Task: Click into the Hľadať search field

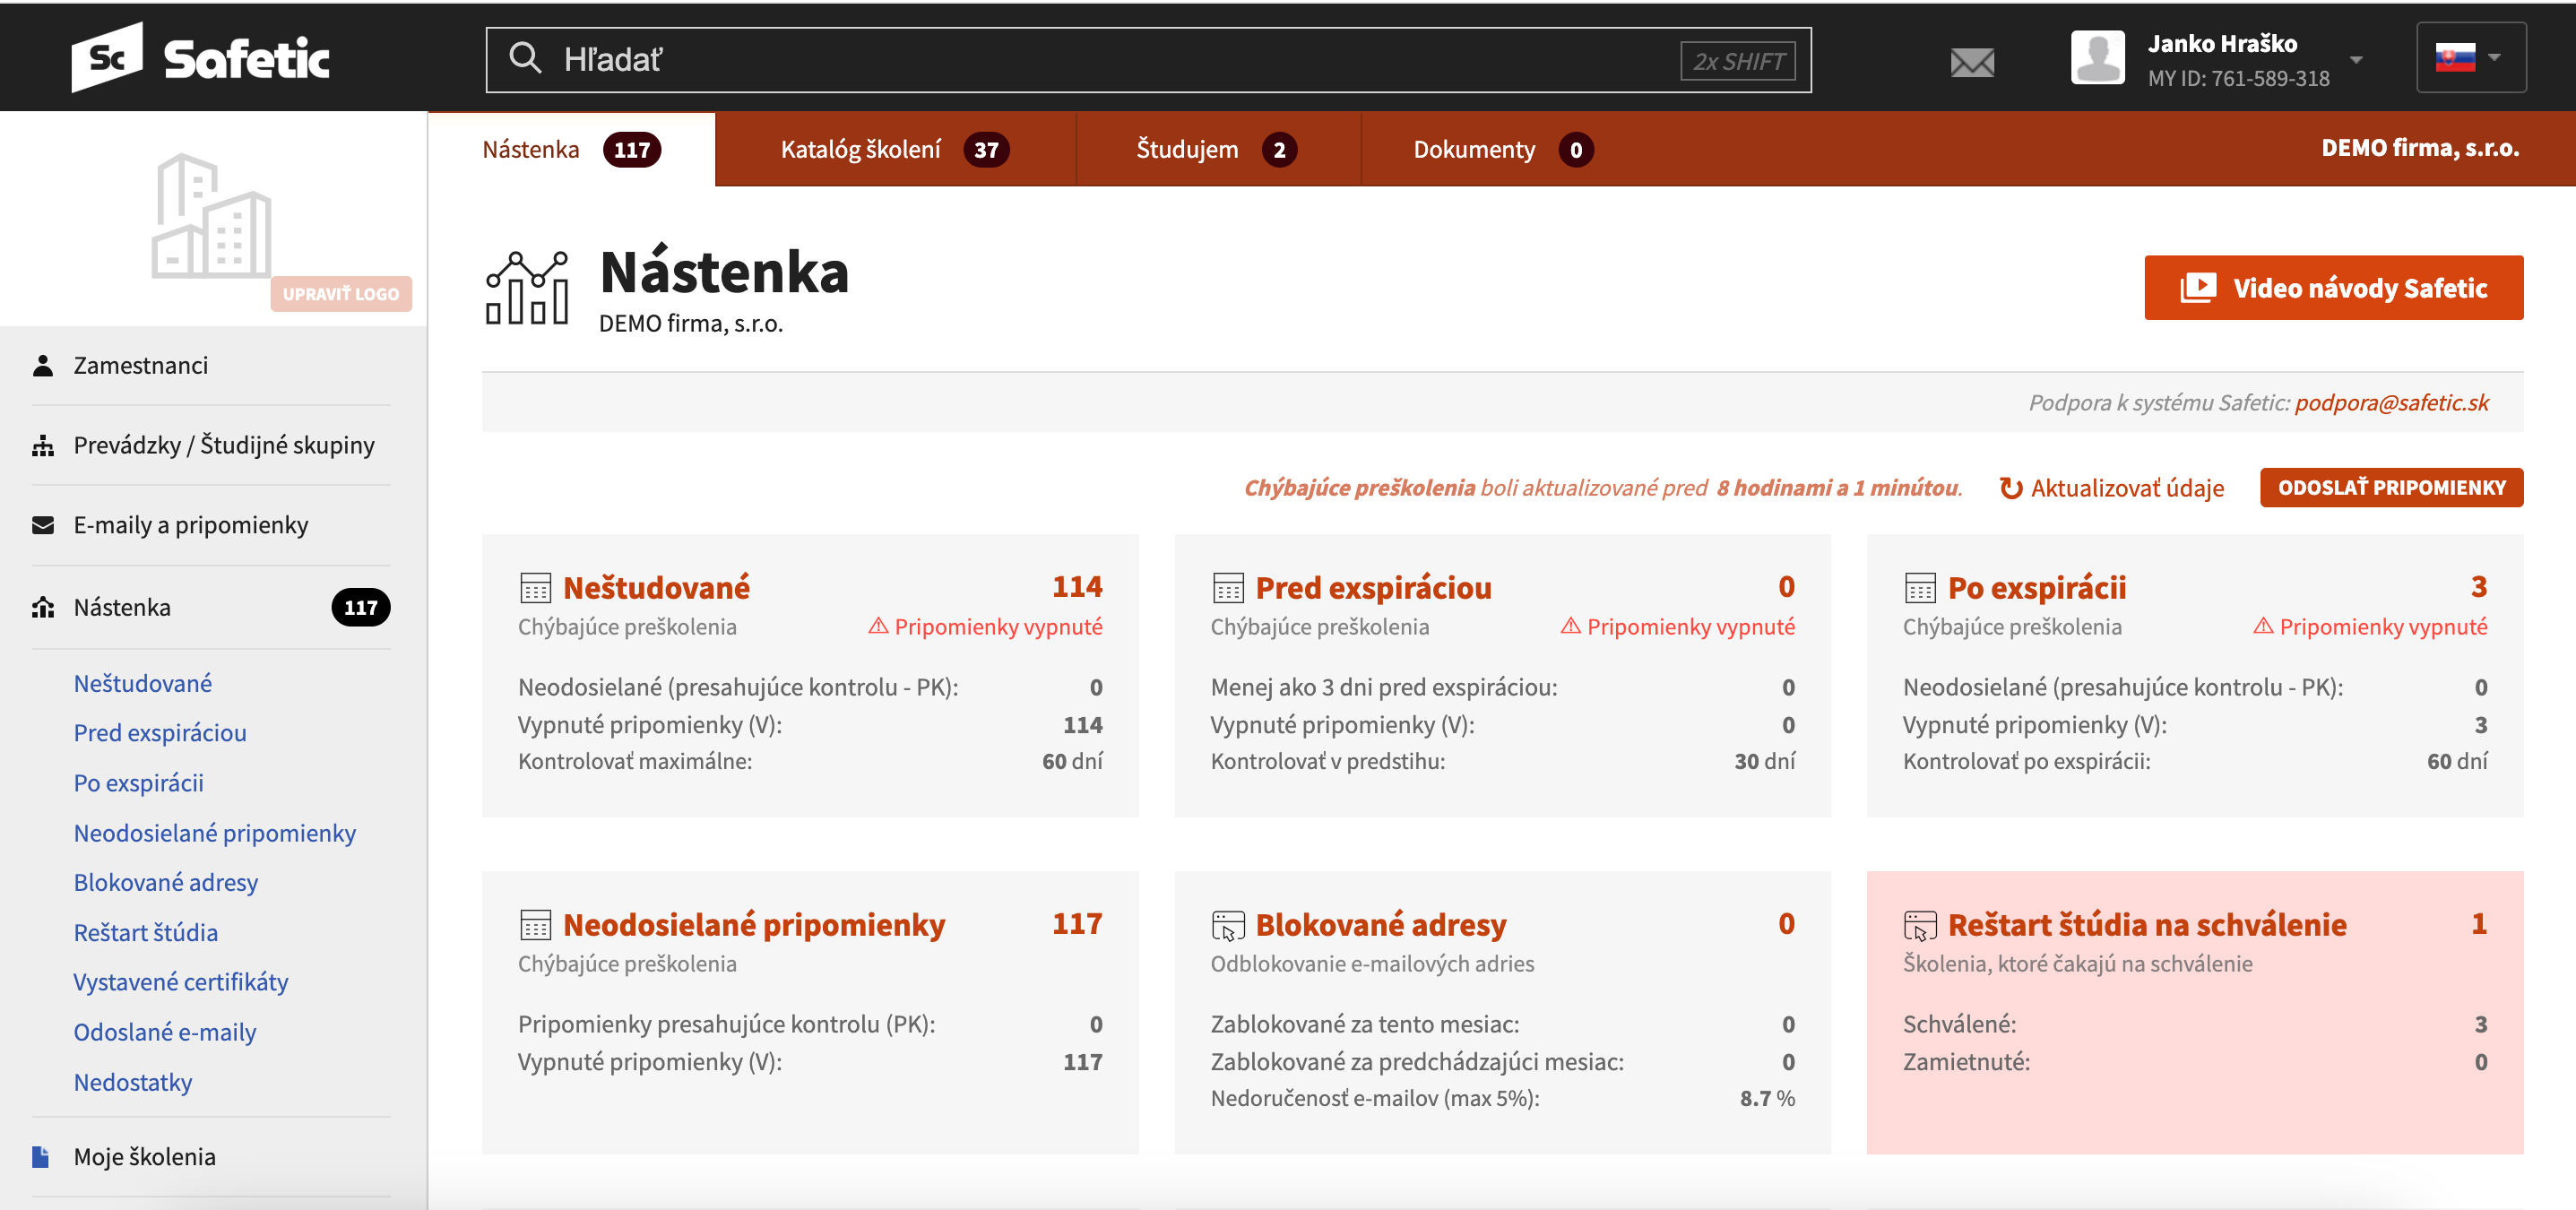Action: point(1148,60)
